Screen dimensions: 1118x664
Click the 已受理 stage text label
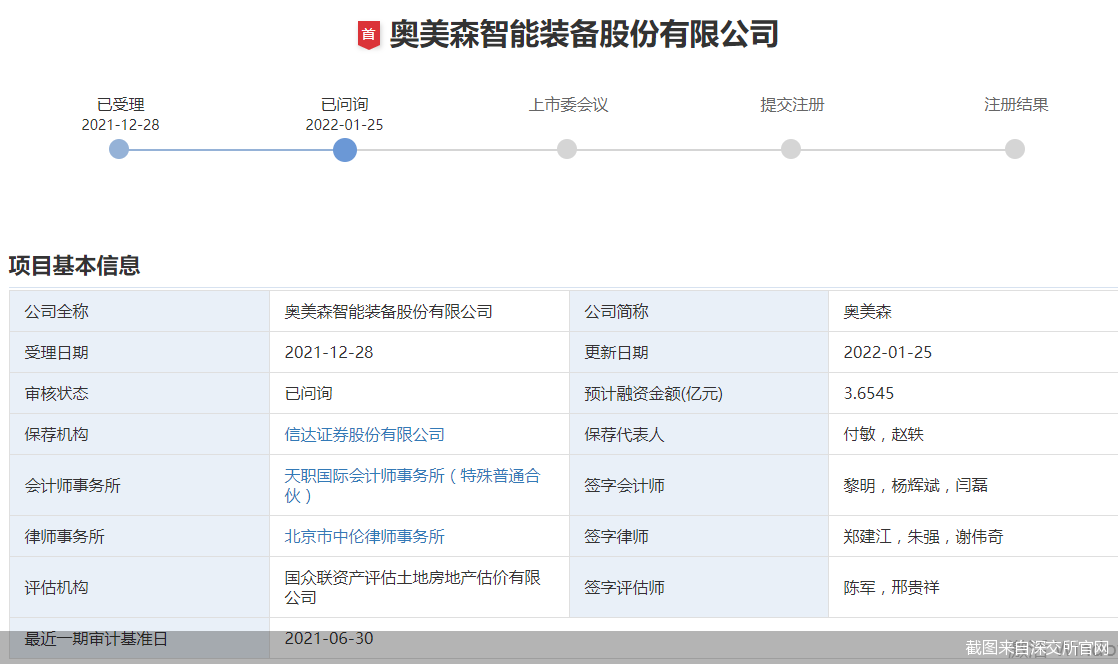(x=120, y=104)
